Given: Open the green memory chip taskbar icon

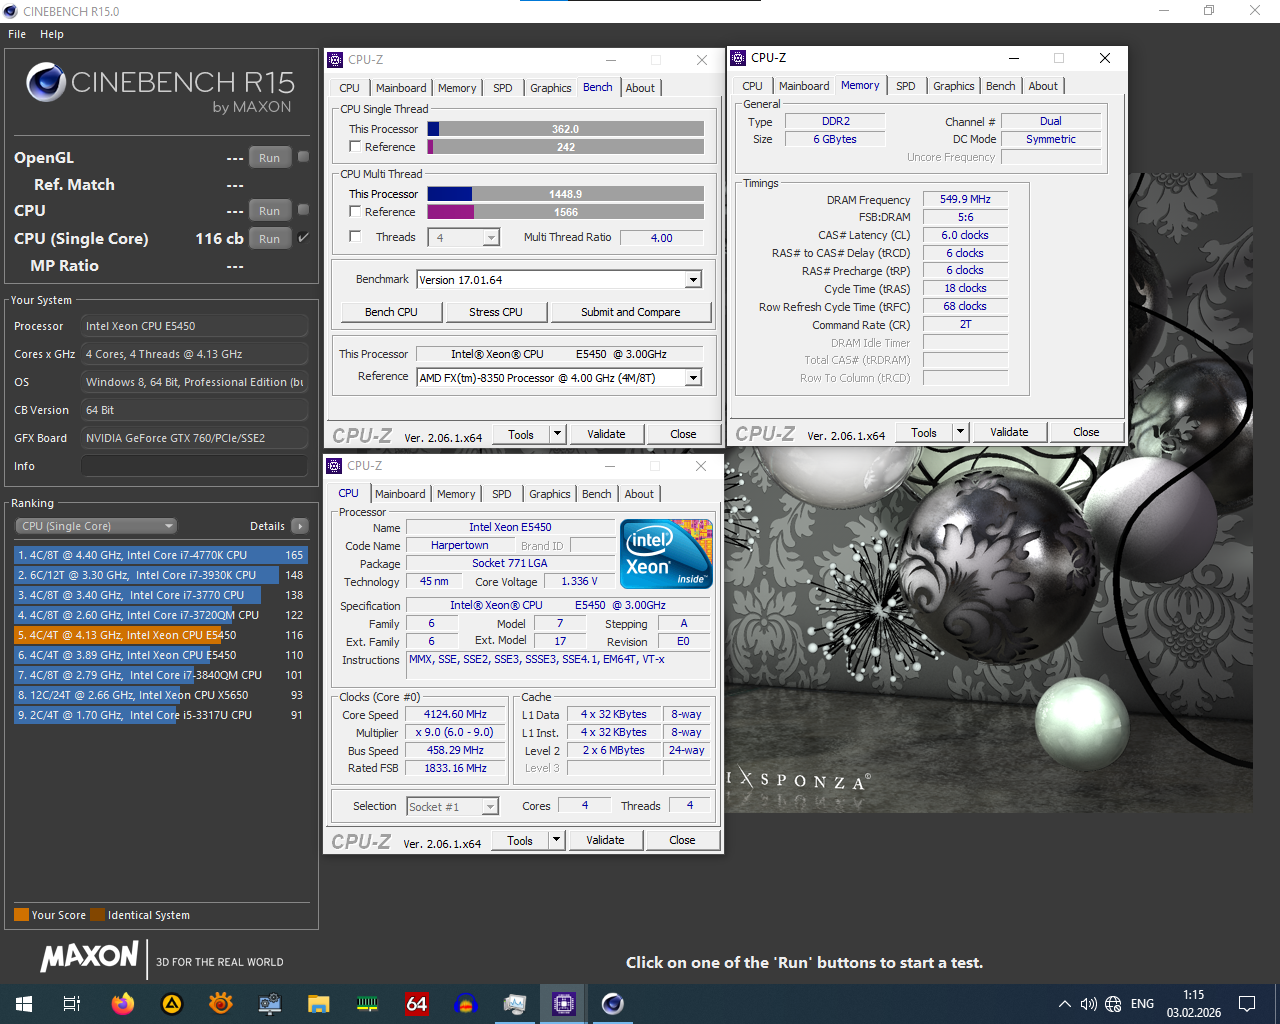Looking at the screenshot, I should [x=368, y=1004].
